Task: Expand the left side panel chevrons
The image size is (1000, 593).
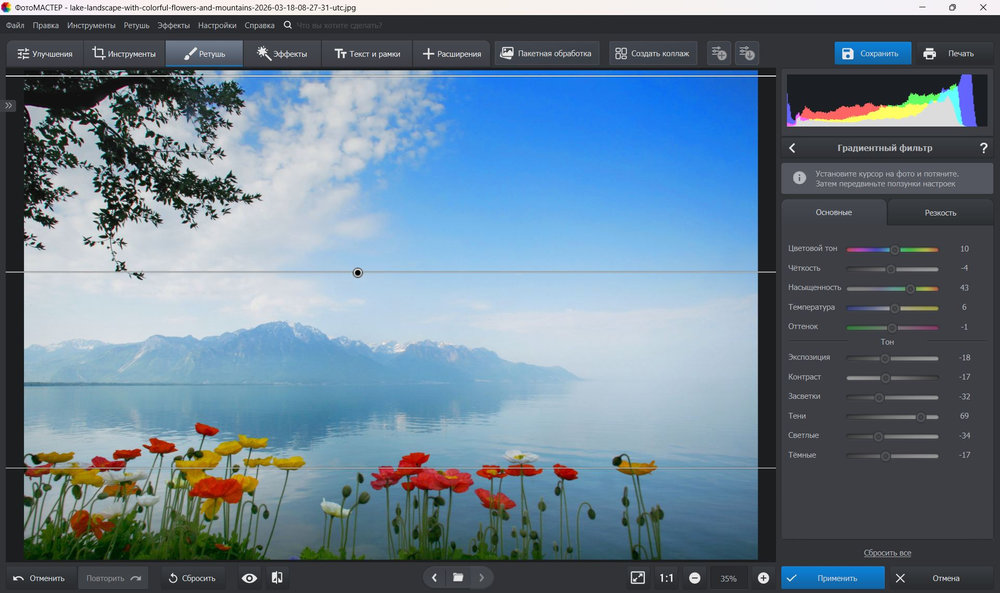Action: click(9, 105)
